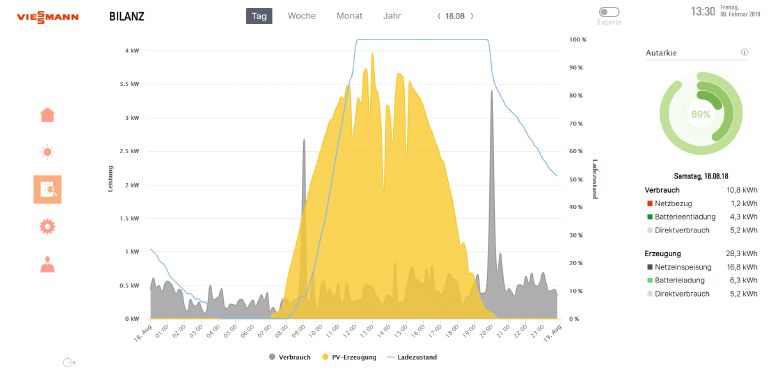
Task: Open the gear settings icon in sidebar
Action: [x=48, y=227]
